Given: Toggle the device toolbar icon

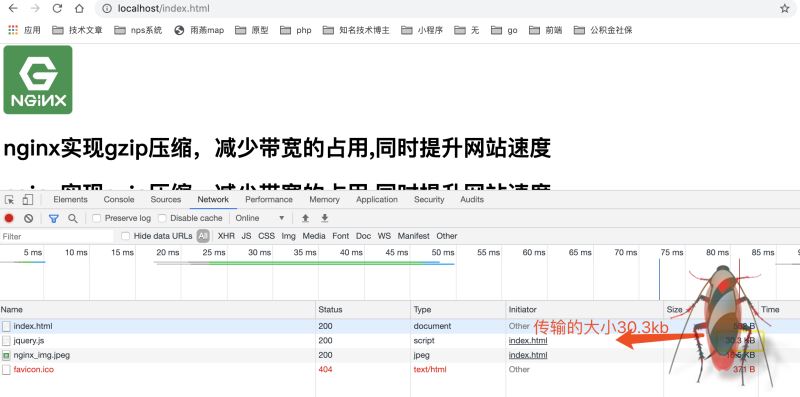Looking at the screenshot, I should 28,200.
